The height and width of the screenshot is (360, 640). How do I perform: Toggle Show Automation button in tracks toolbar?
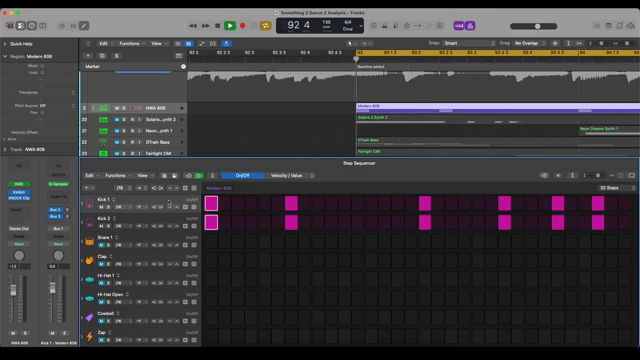coord(202,43)
